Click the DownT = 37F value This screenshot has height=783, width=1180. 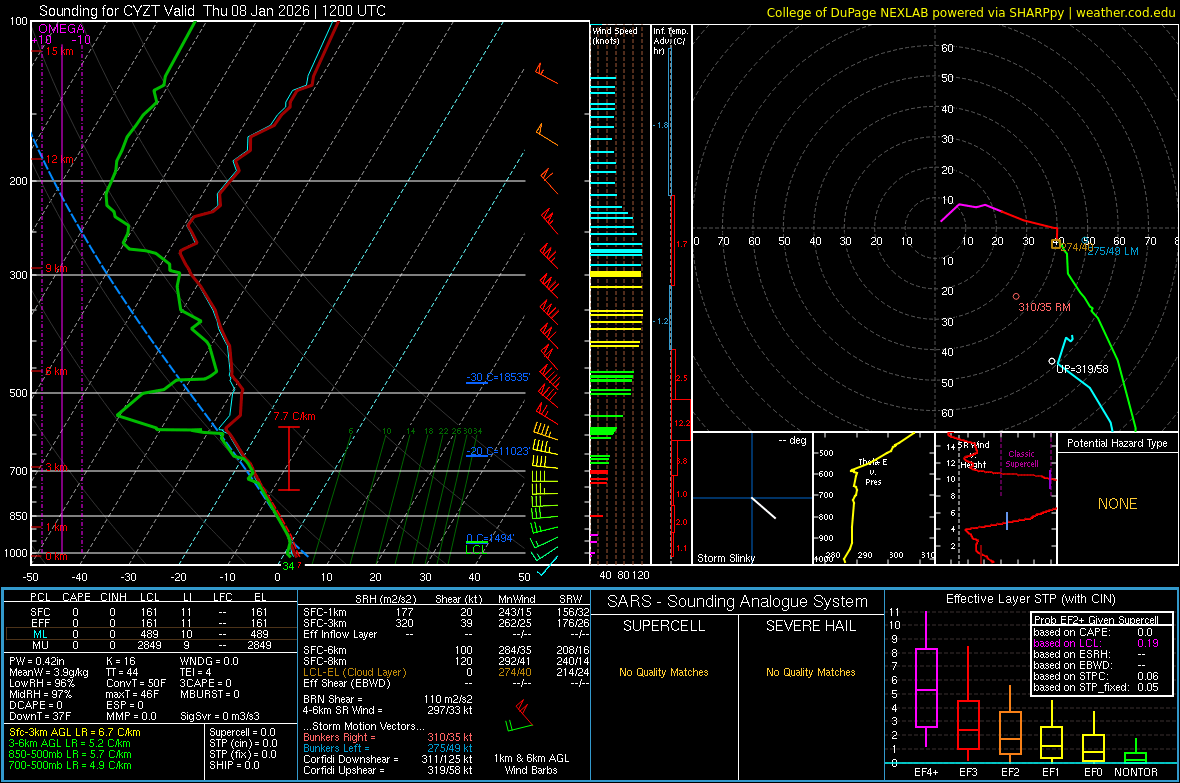tap(40, 716)
